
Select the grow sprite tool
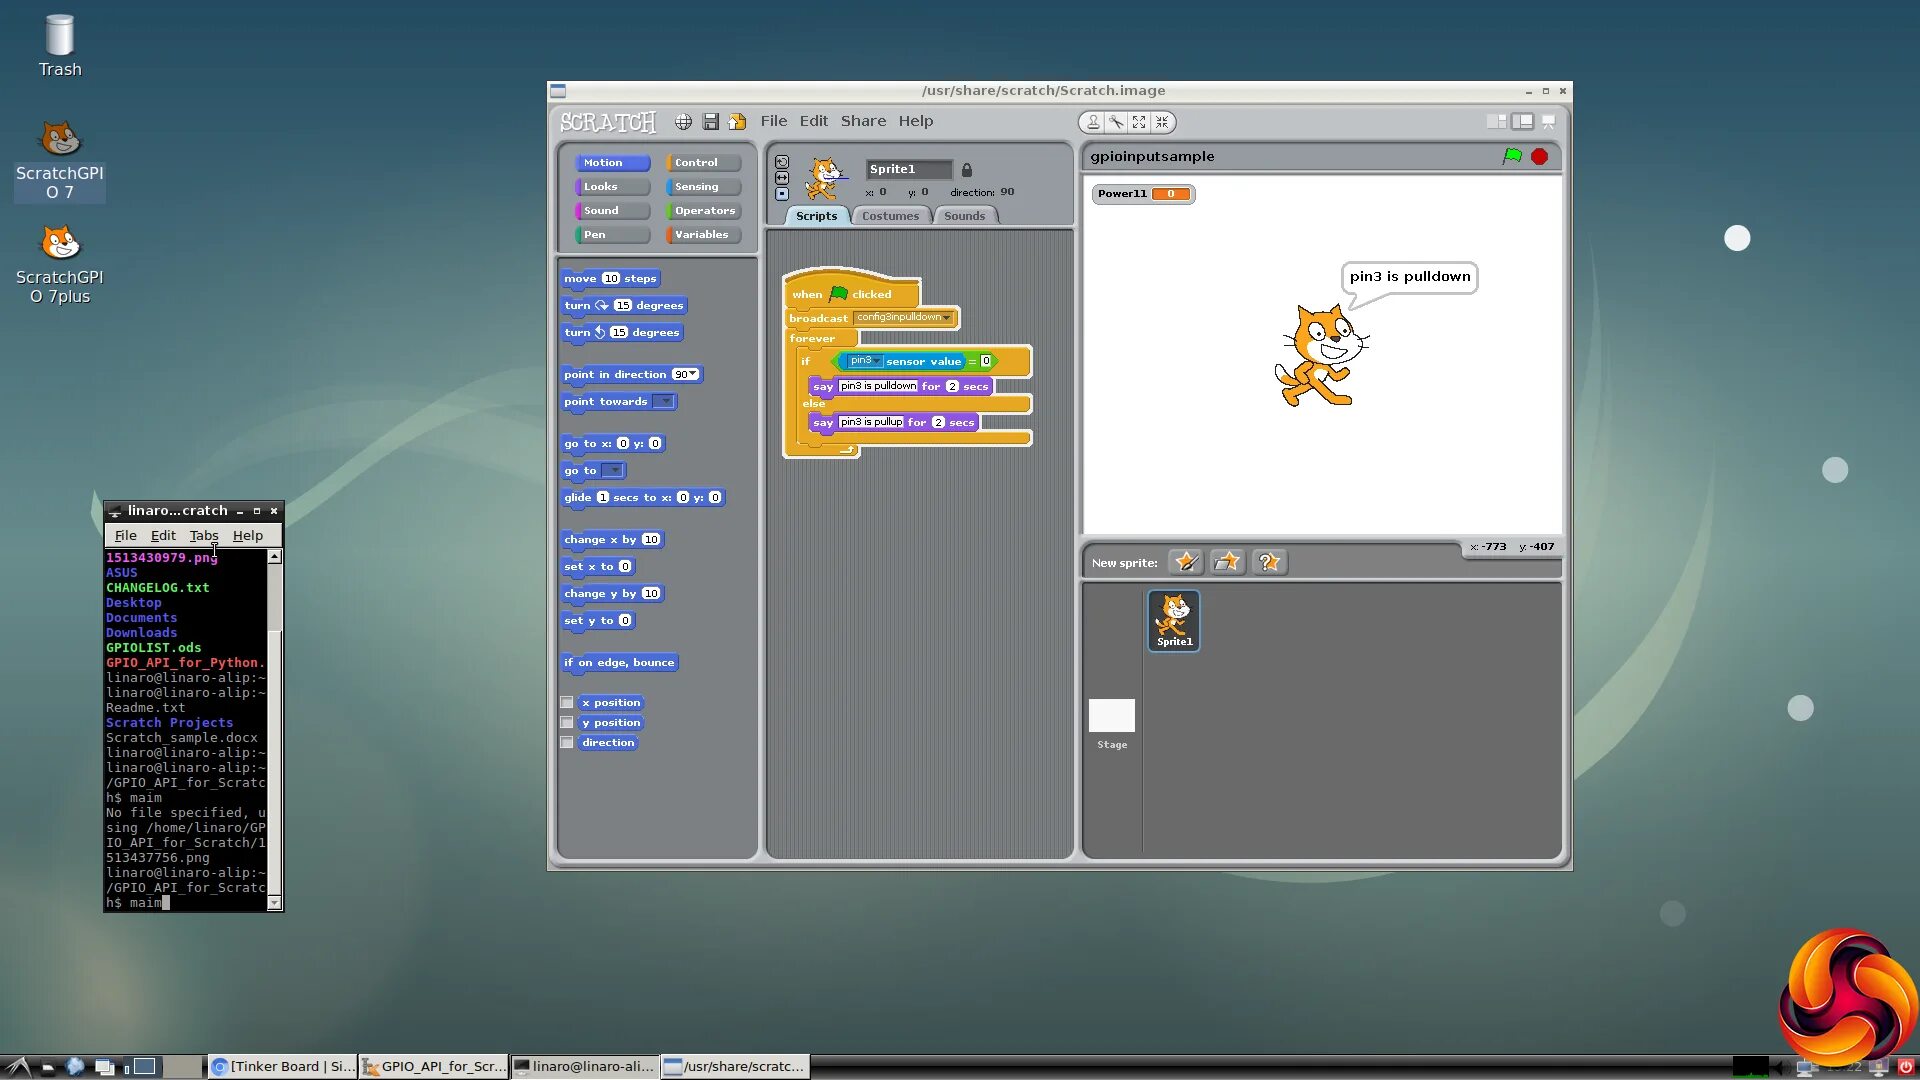[x=1139, y=122]
